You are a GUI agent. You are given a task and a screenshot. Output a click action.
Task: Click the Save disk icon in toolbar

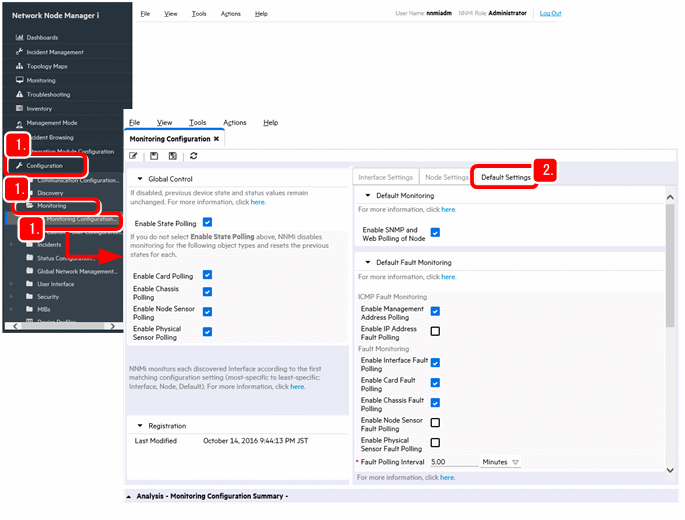[154, 156]
